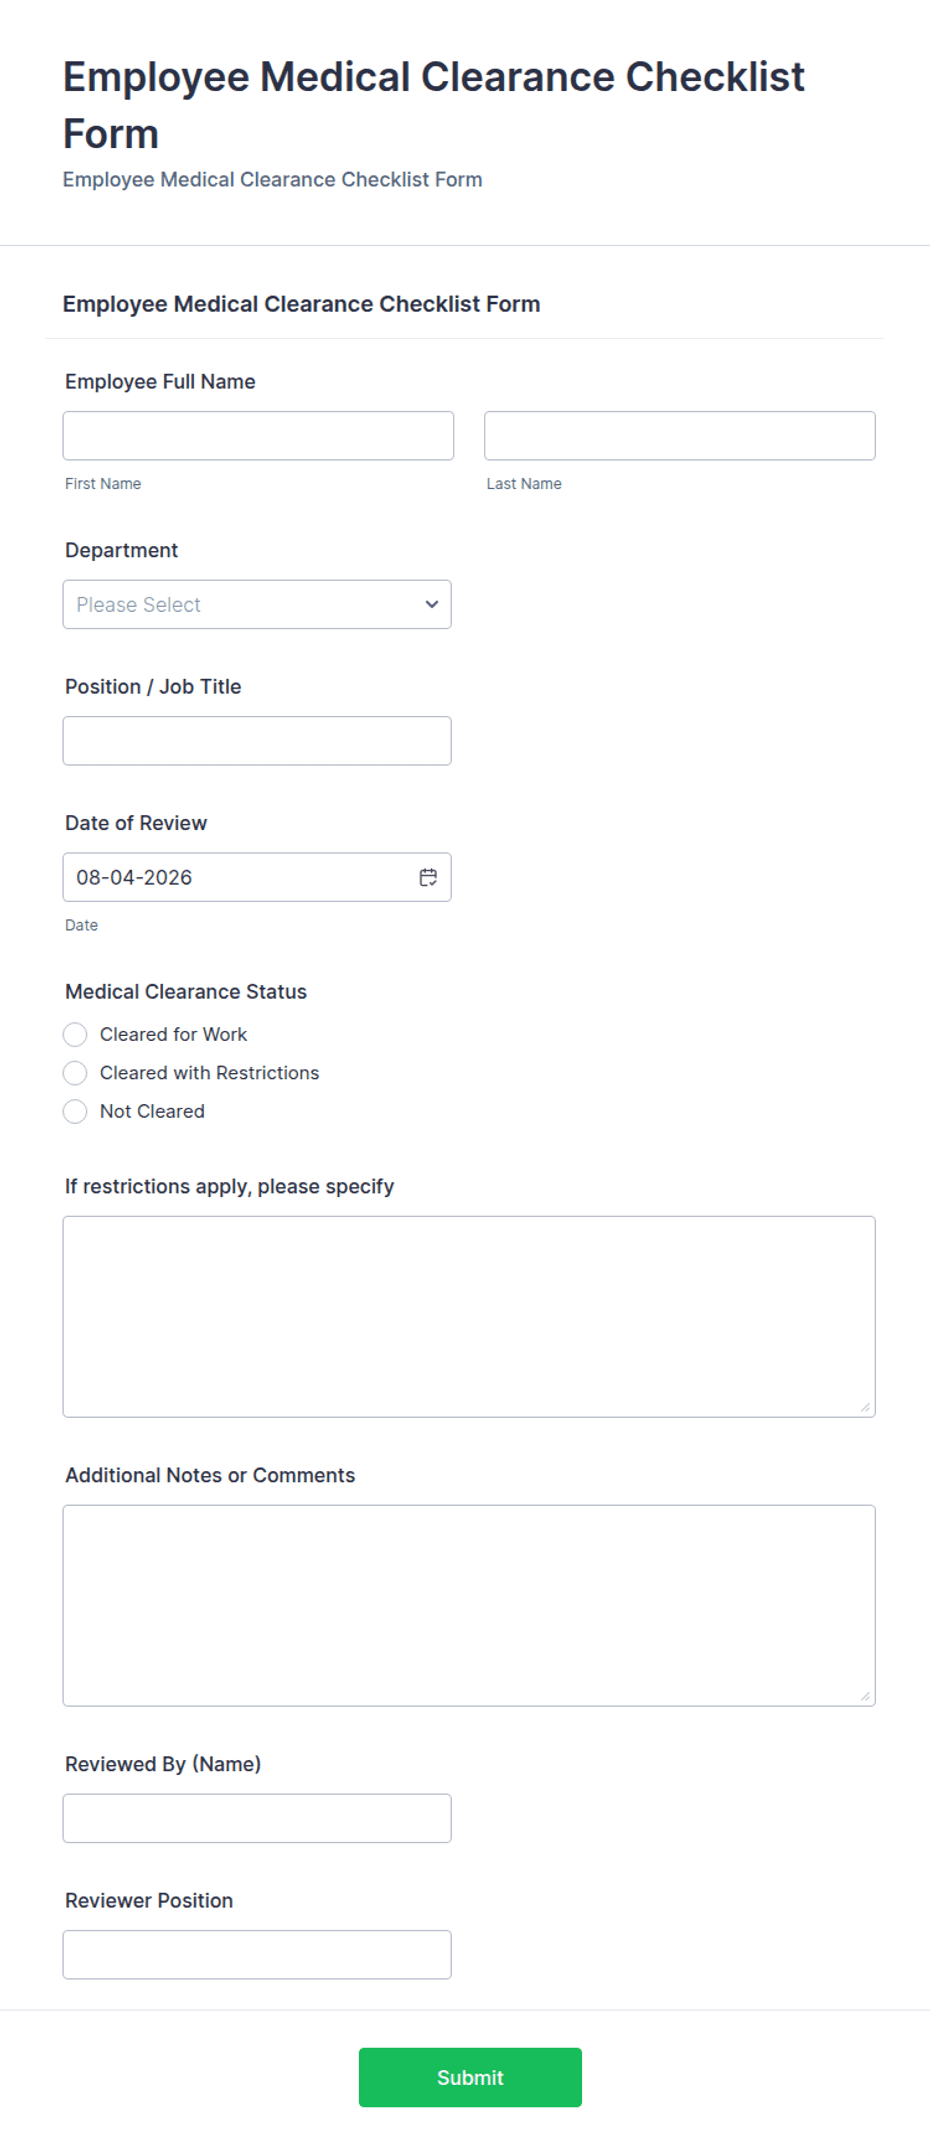
Task: Select the Position / Job Title field
Action: pyautogui.click(x=257, y=741)
